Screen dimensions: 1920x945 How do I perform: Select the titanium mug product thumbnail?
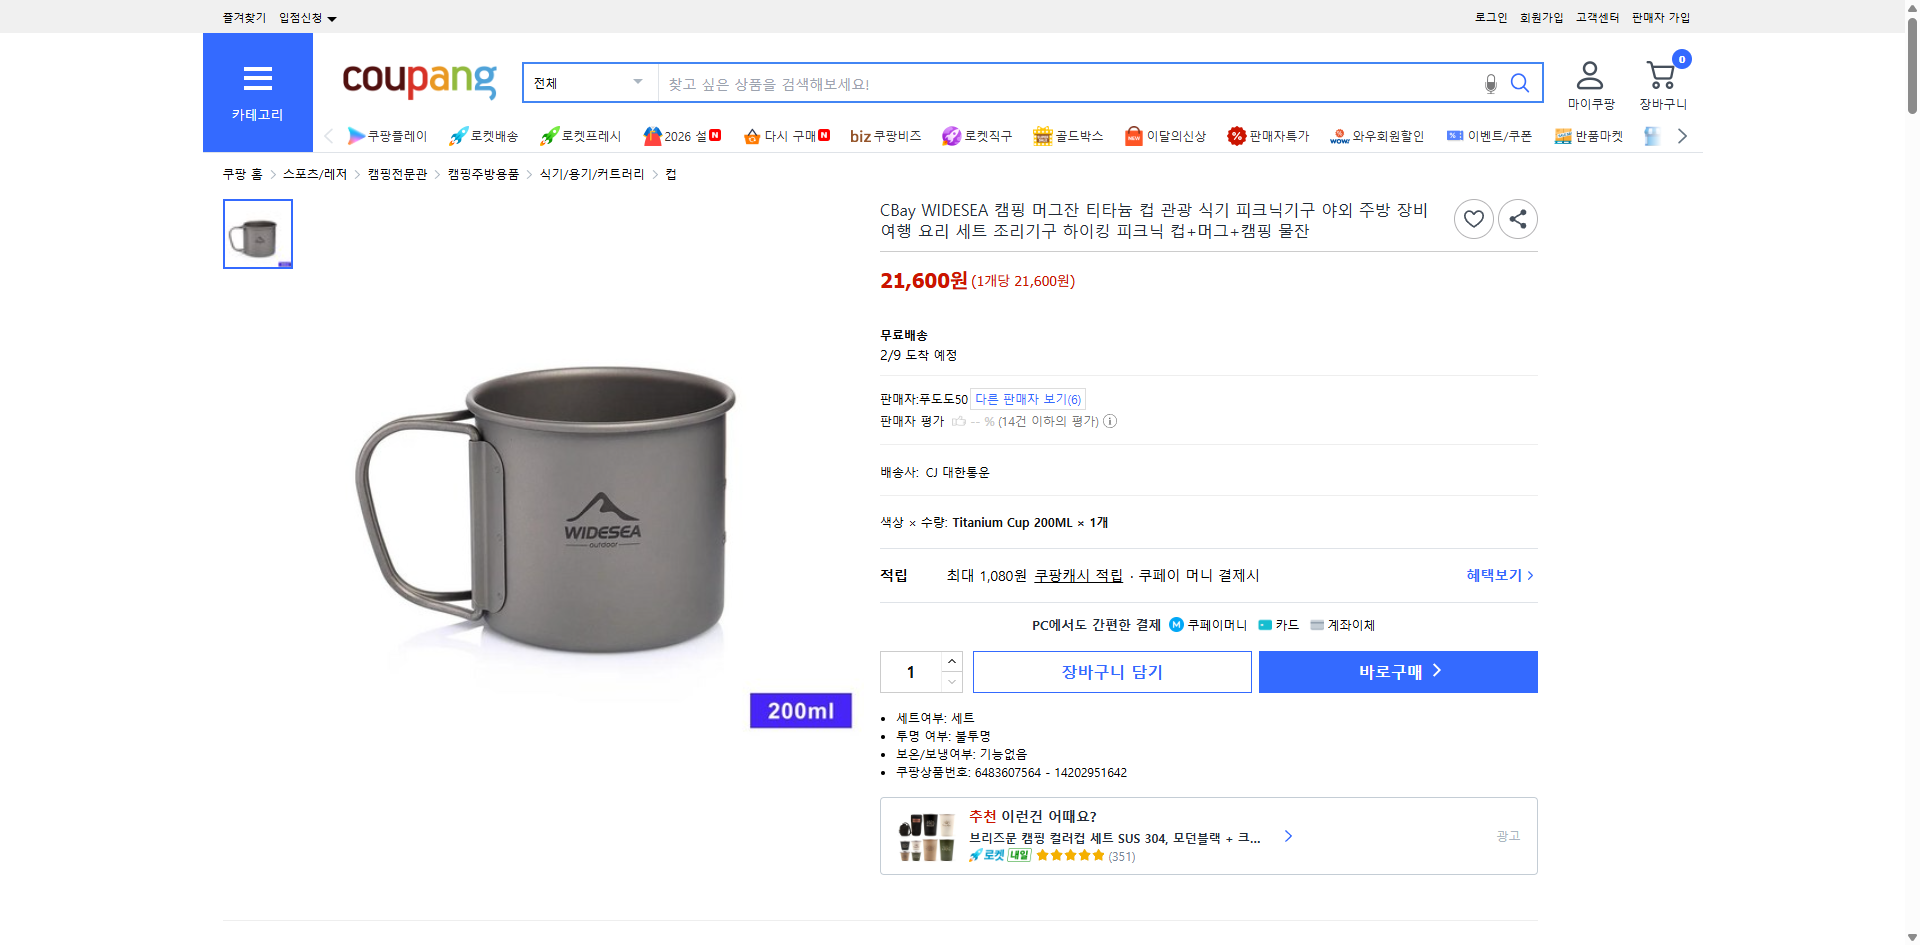pyautogui.click(x=257, y=233)
